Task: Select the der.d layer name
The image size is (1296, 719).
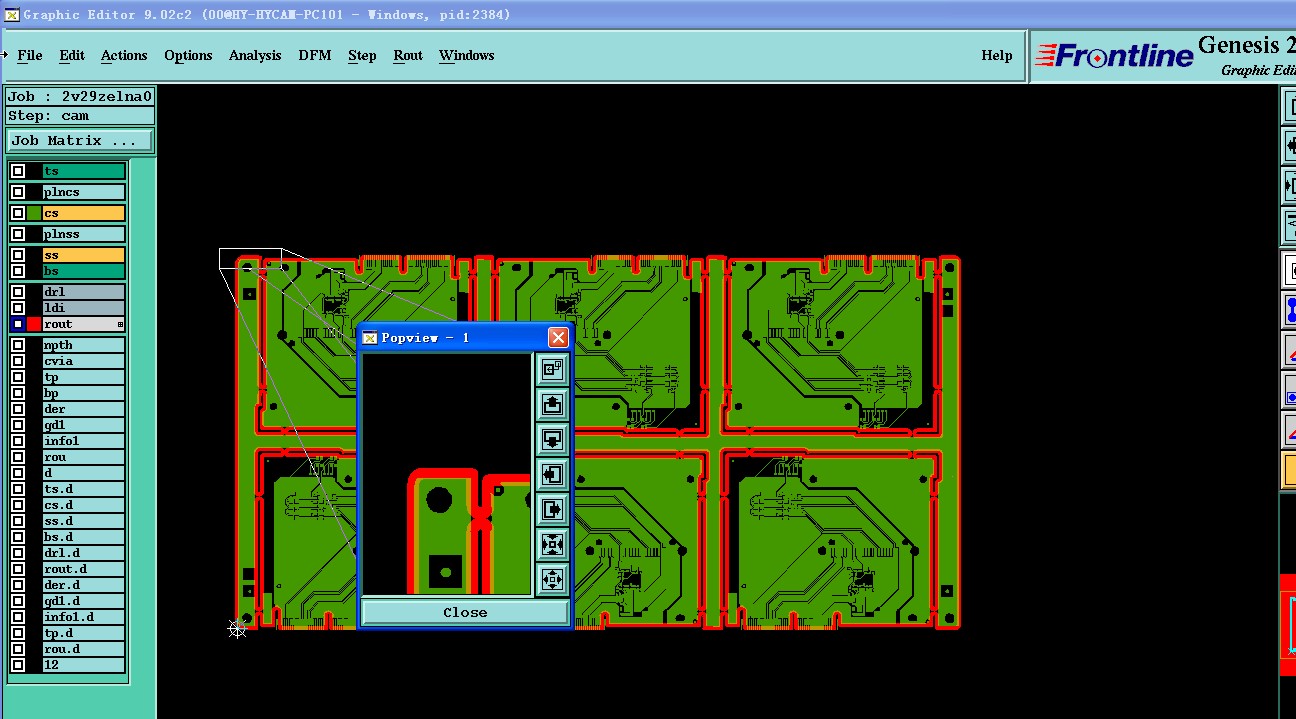Action: point(84,585)
